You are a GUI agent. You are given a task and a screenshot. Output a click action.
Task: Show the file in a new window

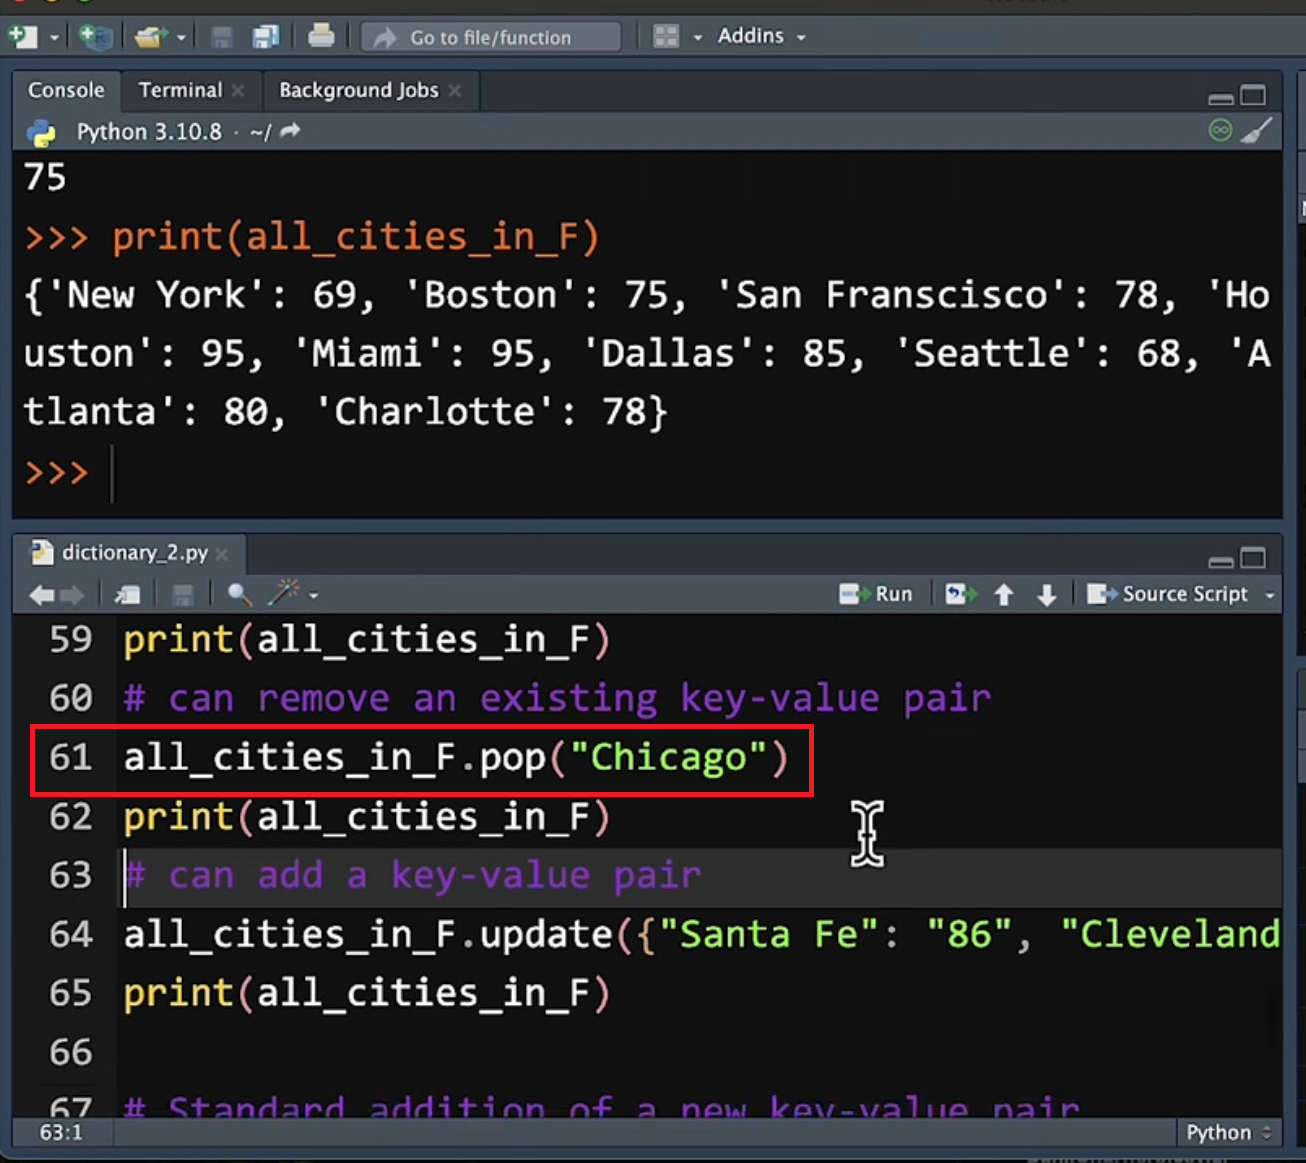tap(127, 595)
